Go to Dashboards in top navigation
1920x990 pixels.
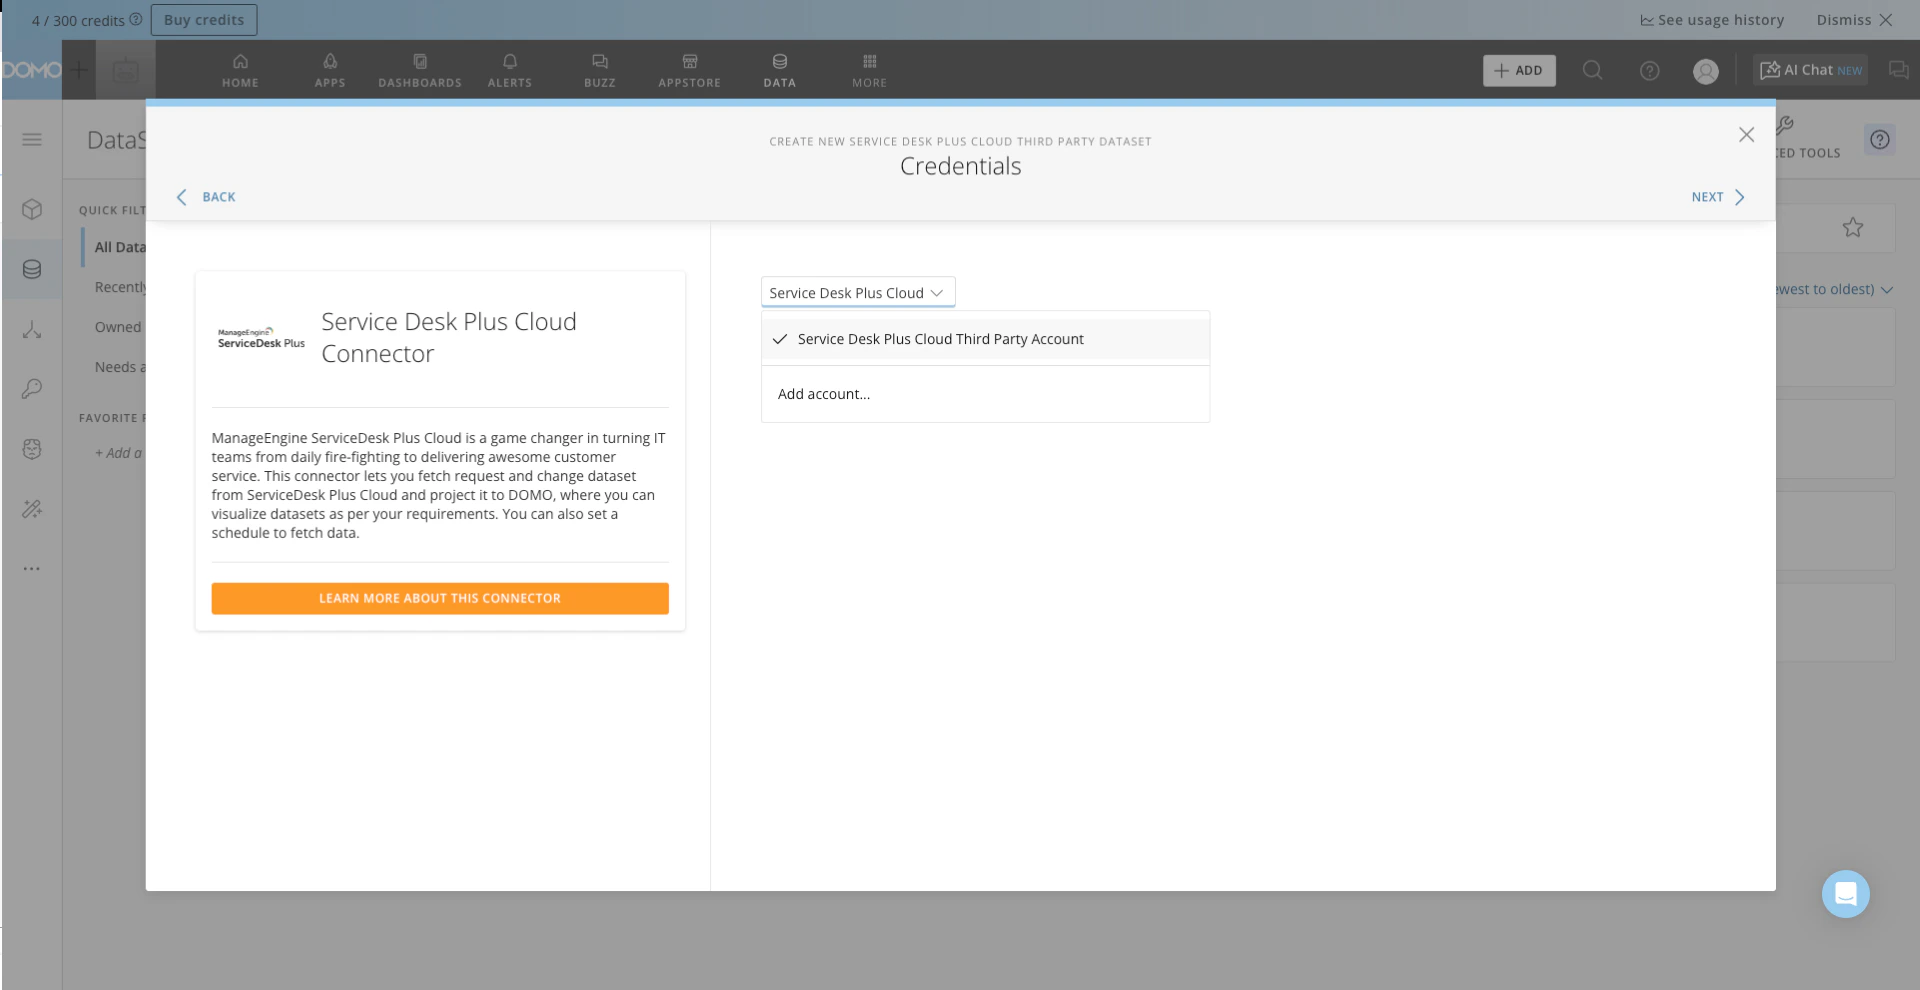click(x=420, y=70)
